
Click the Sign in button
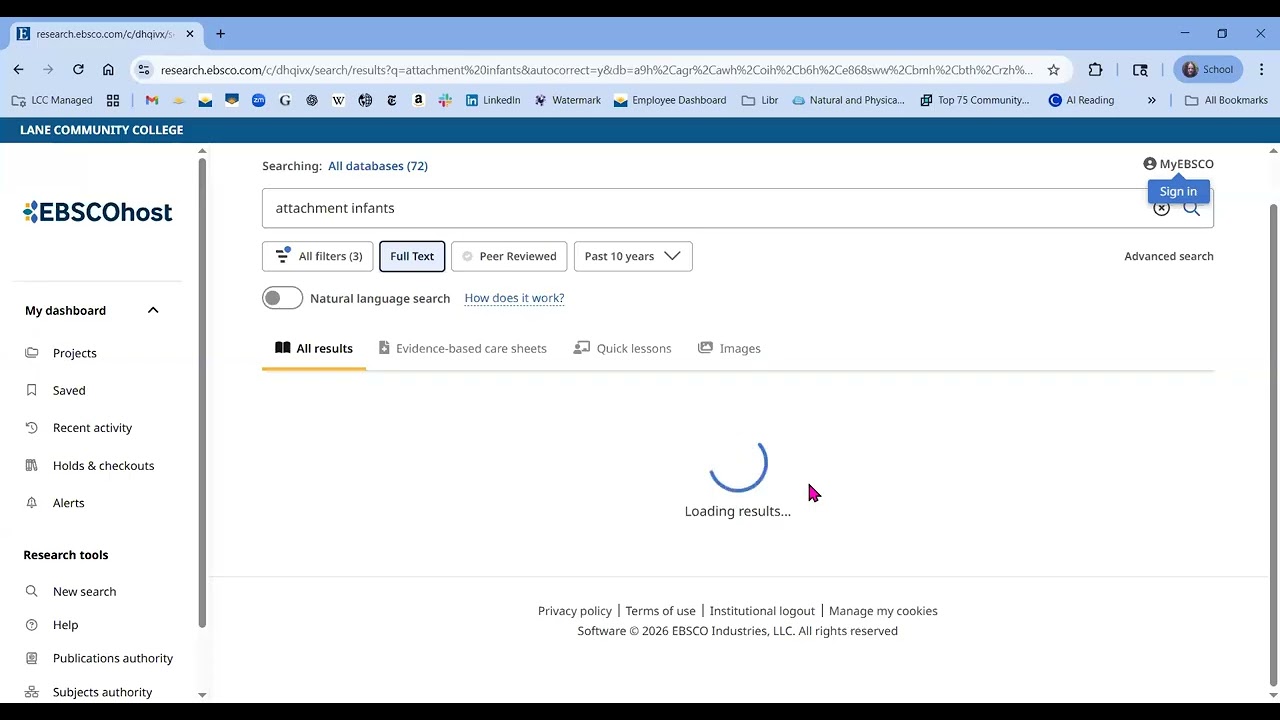click(1178, 191)
